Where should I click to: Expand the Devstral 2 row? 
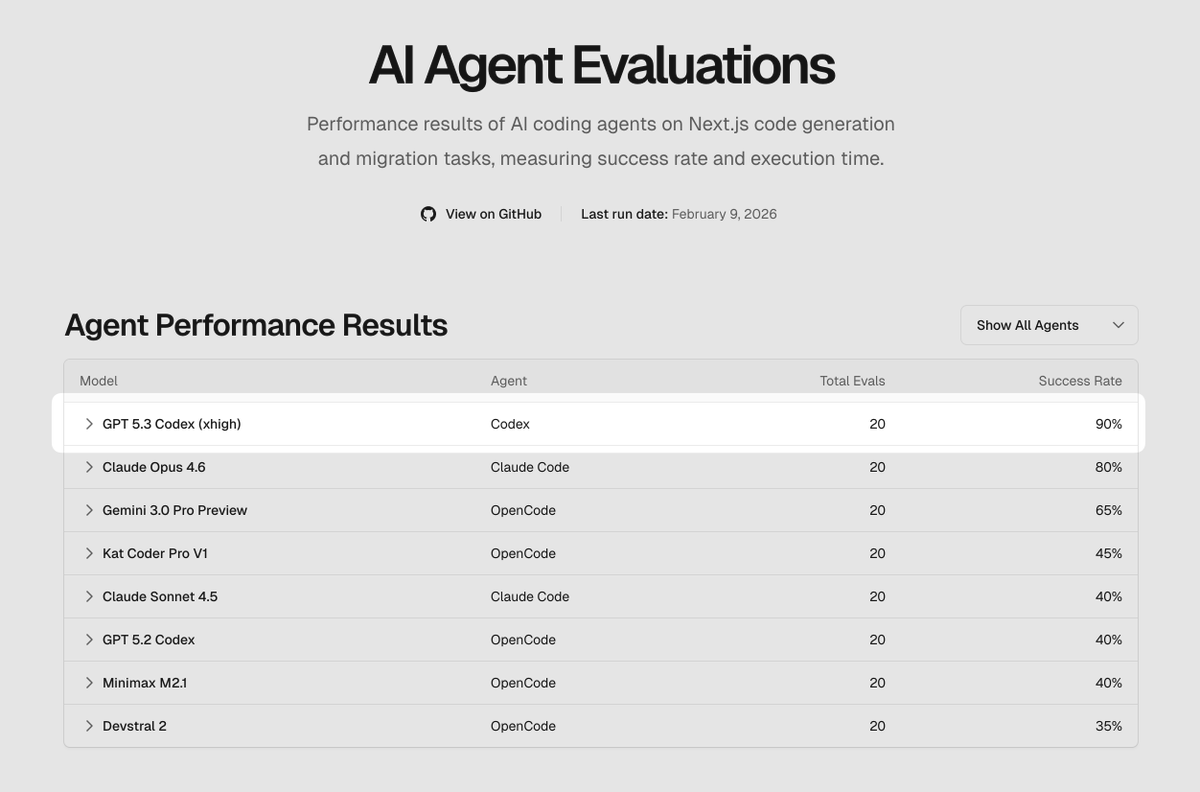(x=89, y=726)
